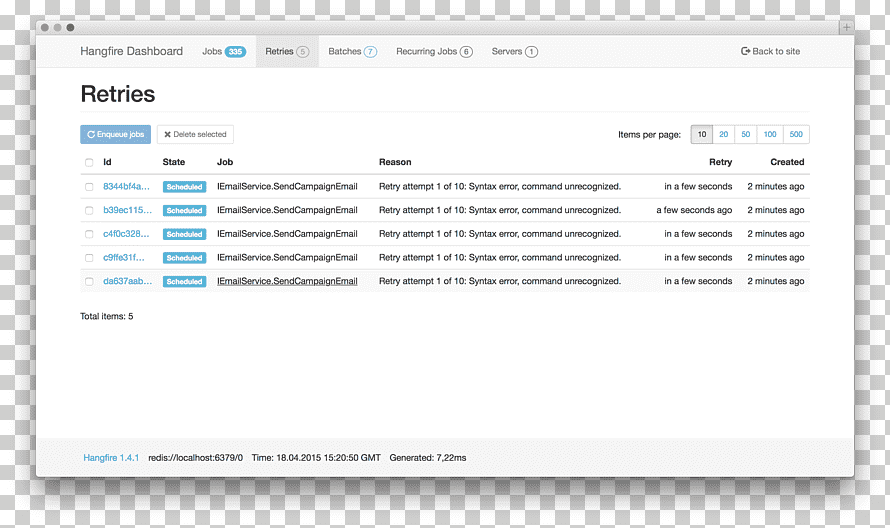Click the Back to site arrow icon
The height and width of the screenshot is (528, 890).
(746, 51)
